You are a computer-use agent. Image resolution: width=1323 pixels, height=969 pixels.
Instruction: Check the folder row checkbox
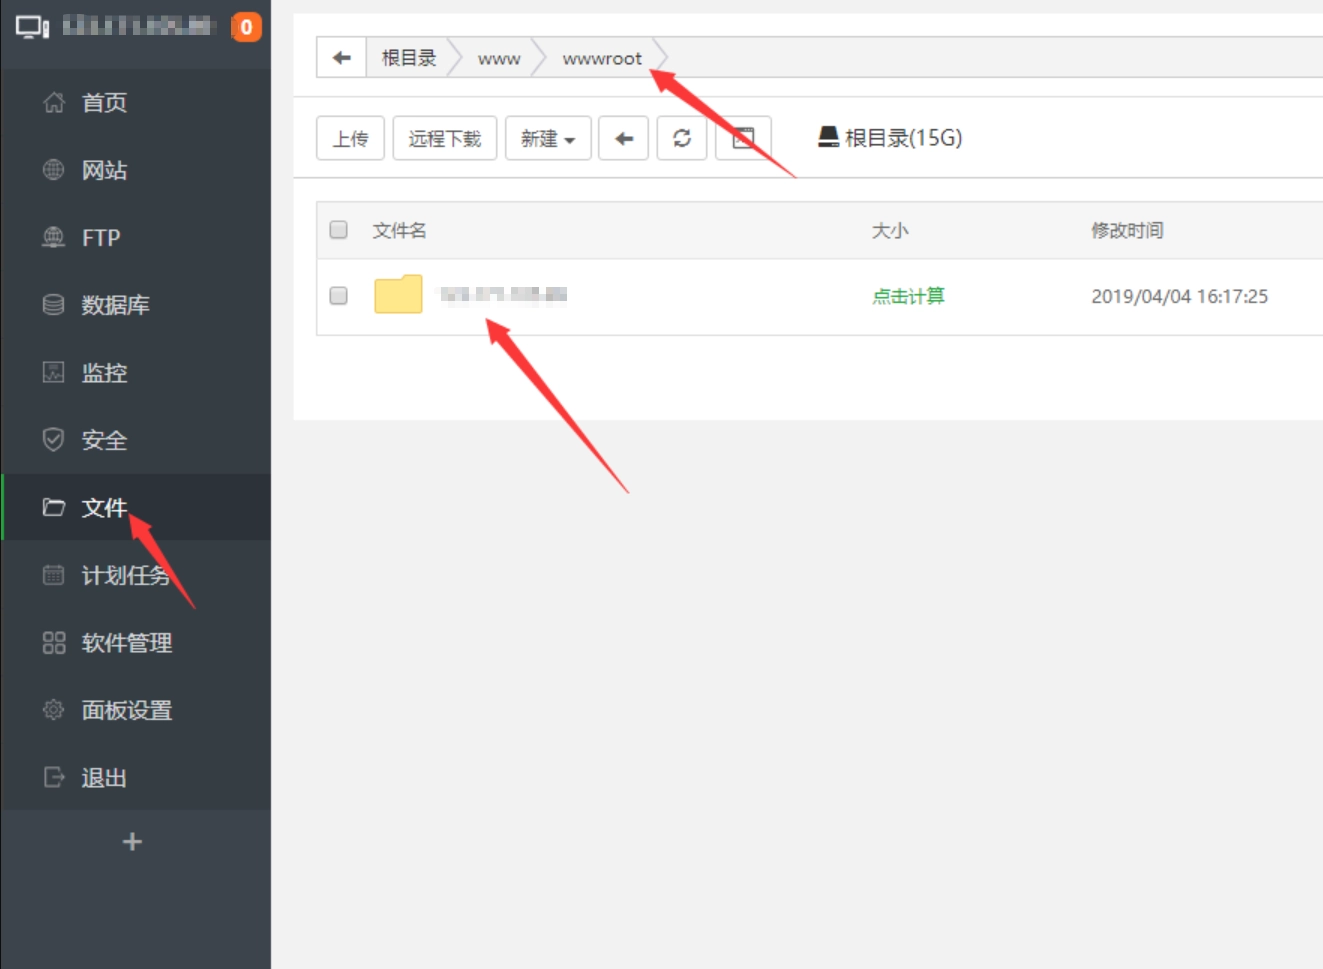pyautogui.click(x=339, y=296)
